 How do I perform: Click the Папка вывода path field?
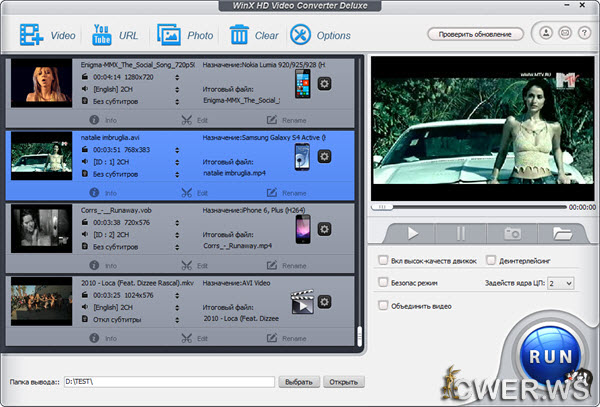(168, 381)
